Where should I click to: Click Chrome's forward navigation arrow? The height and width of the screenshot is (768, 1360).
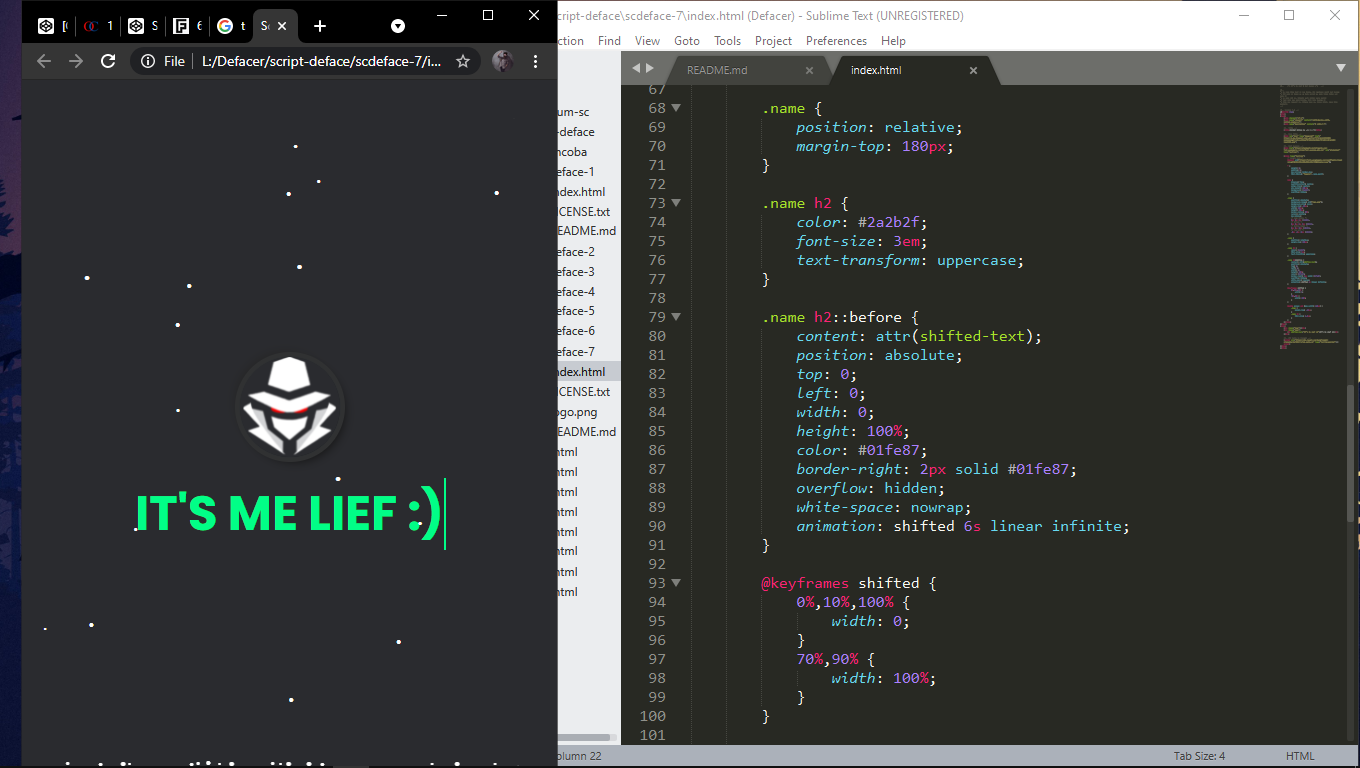pos(76,61)
